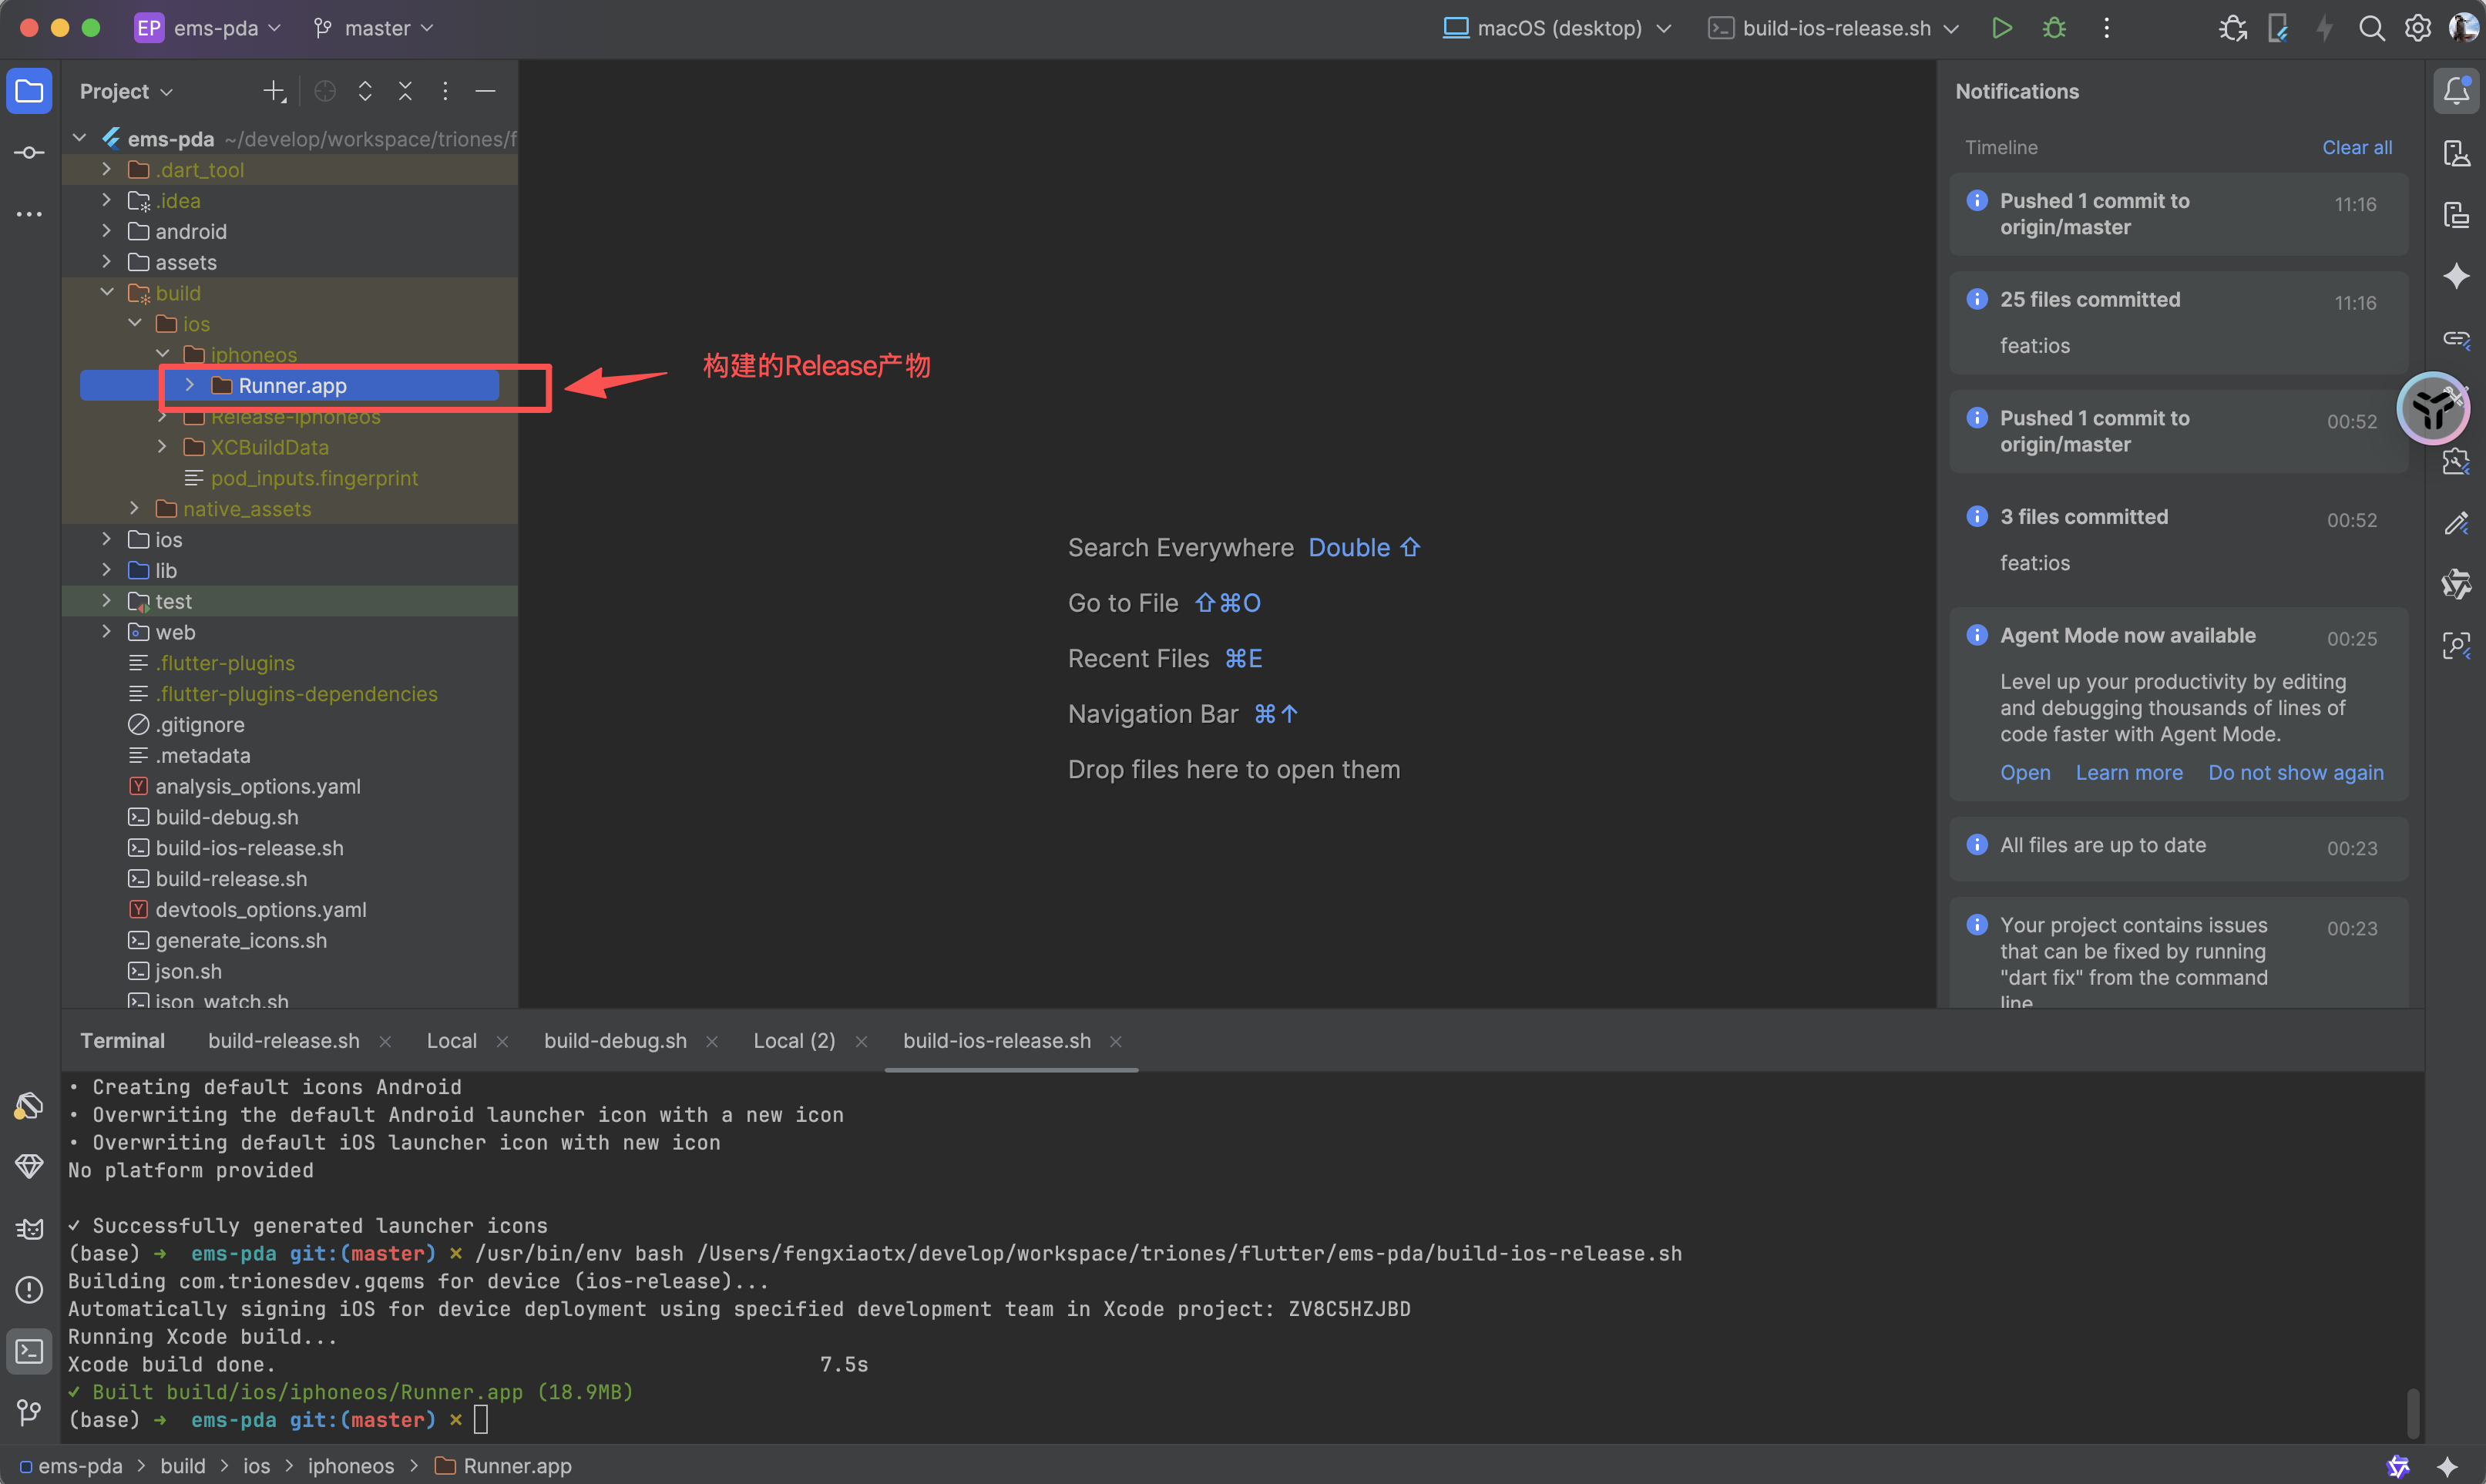Image resolution: width=2486 pixels, height=1484 pixels.
Task: Collapse all project tree nodes
Action: (x=405, y=91)
